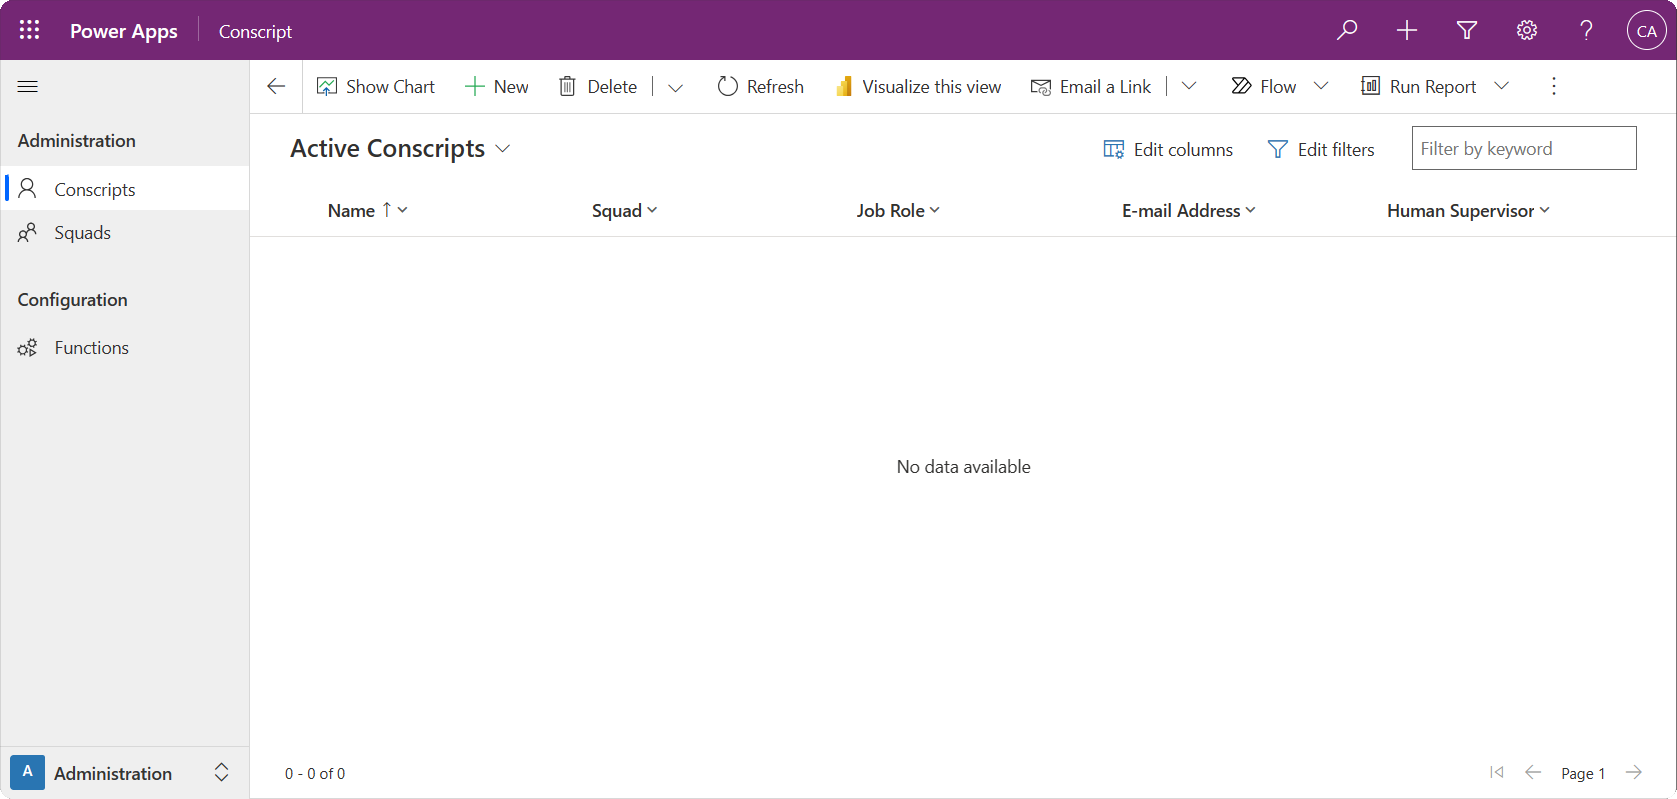Viewport: 1677px width, 799px height.
Task: Open the CA account avatar
Action: tap(1647, 30)
